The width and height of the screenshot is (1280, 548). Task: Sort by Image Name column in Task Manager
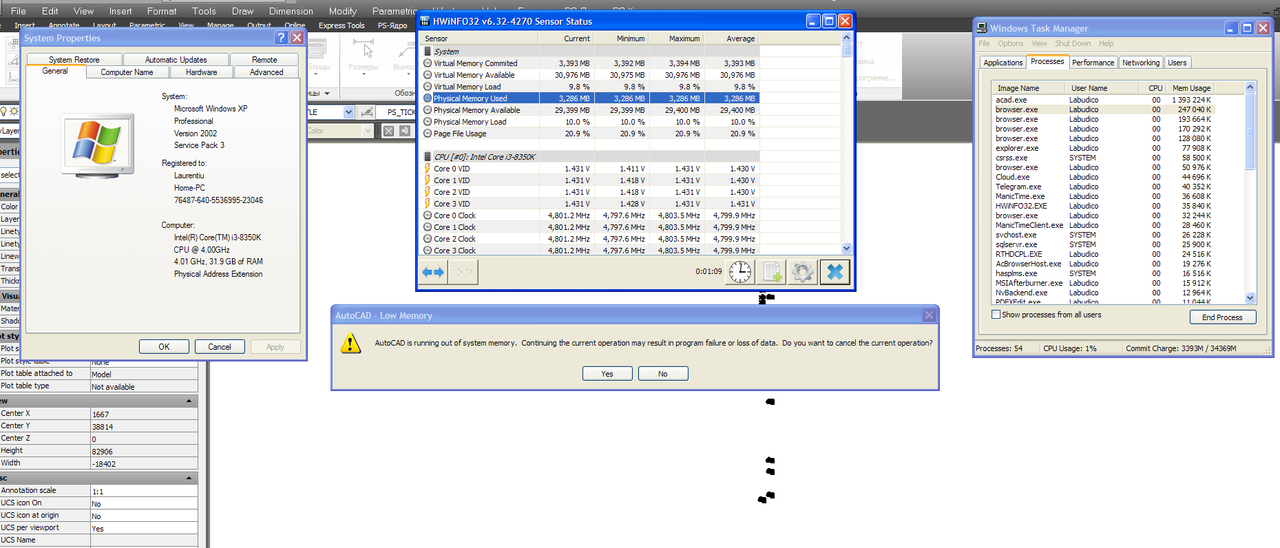point(1027,88)
